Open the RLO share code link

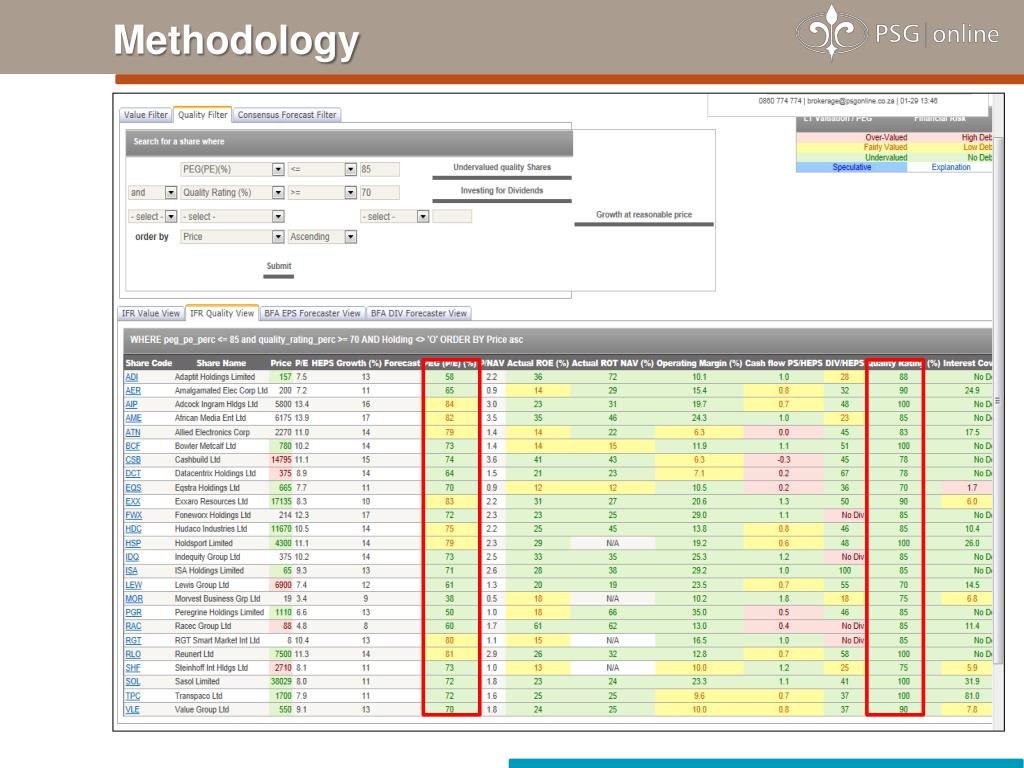133,654
